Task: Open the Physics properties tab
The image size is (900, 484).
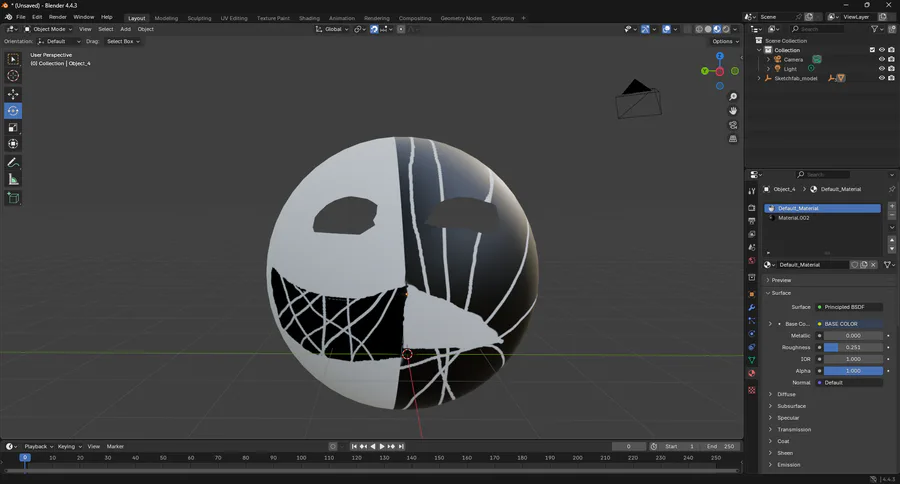Action: pyautogui.click(x=752, y=334)
